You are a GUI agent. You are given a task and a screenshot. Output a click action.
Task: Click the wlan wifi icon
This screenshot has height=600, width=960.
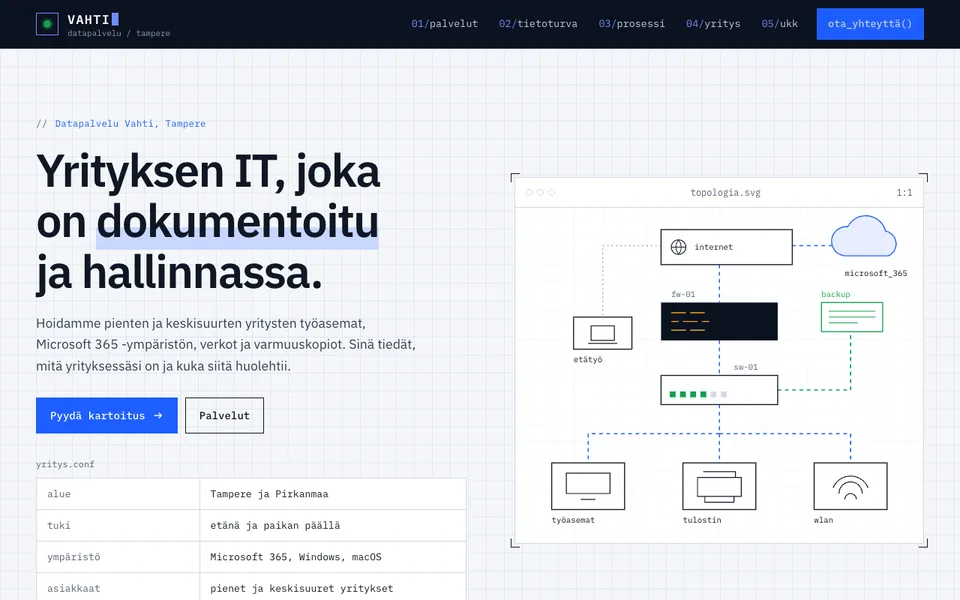pos(850,486)
